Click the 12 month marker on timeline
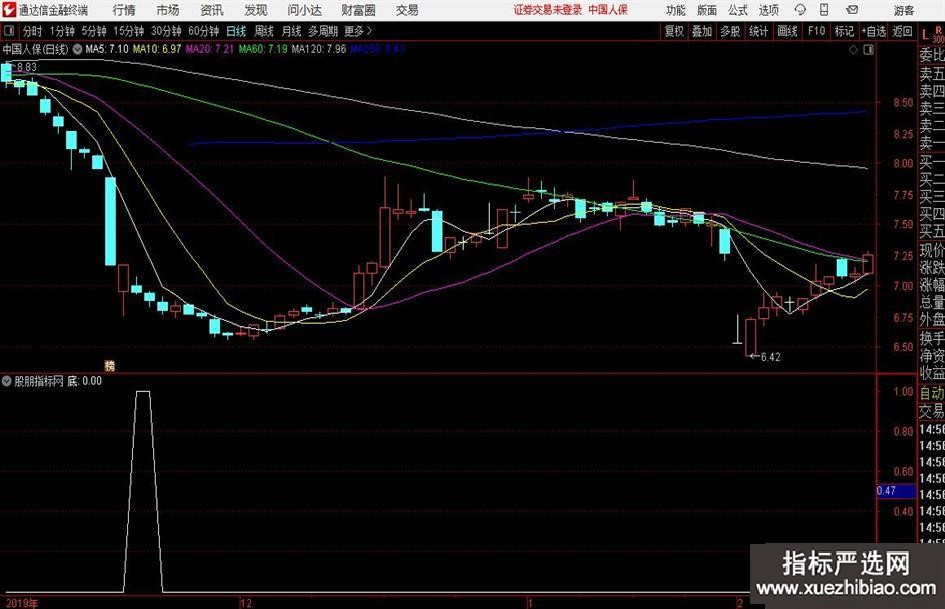This screenshot has width=945, height=609. tap(245, 603)
